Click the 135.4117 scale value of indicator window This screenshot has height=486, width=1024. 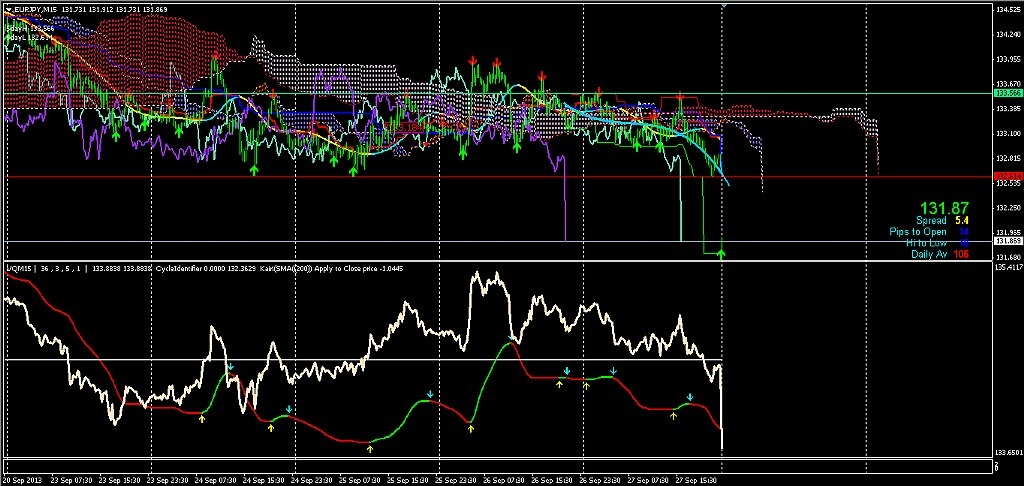point(1008,268)
